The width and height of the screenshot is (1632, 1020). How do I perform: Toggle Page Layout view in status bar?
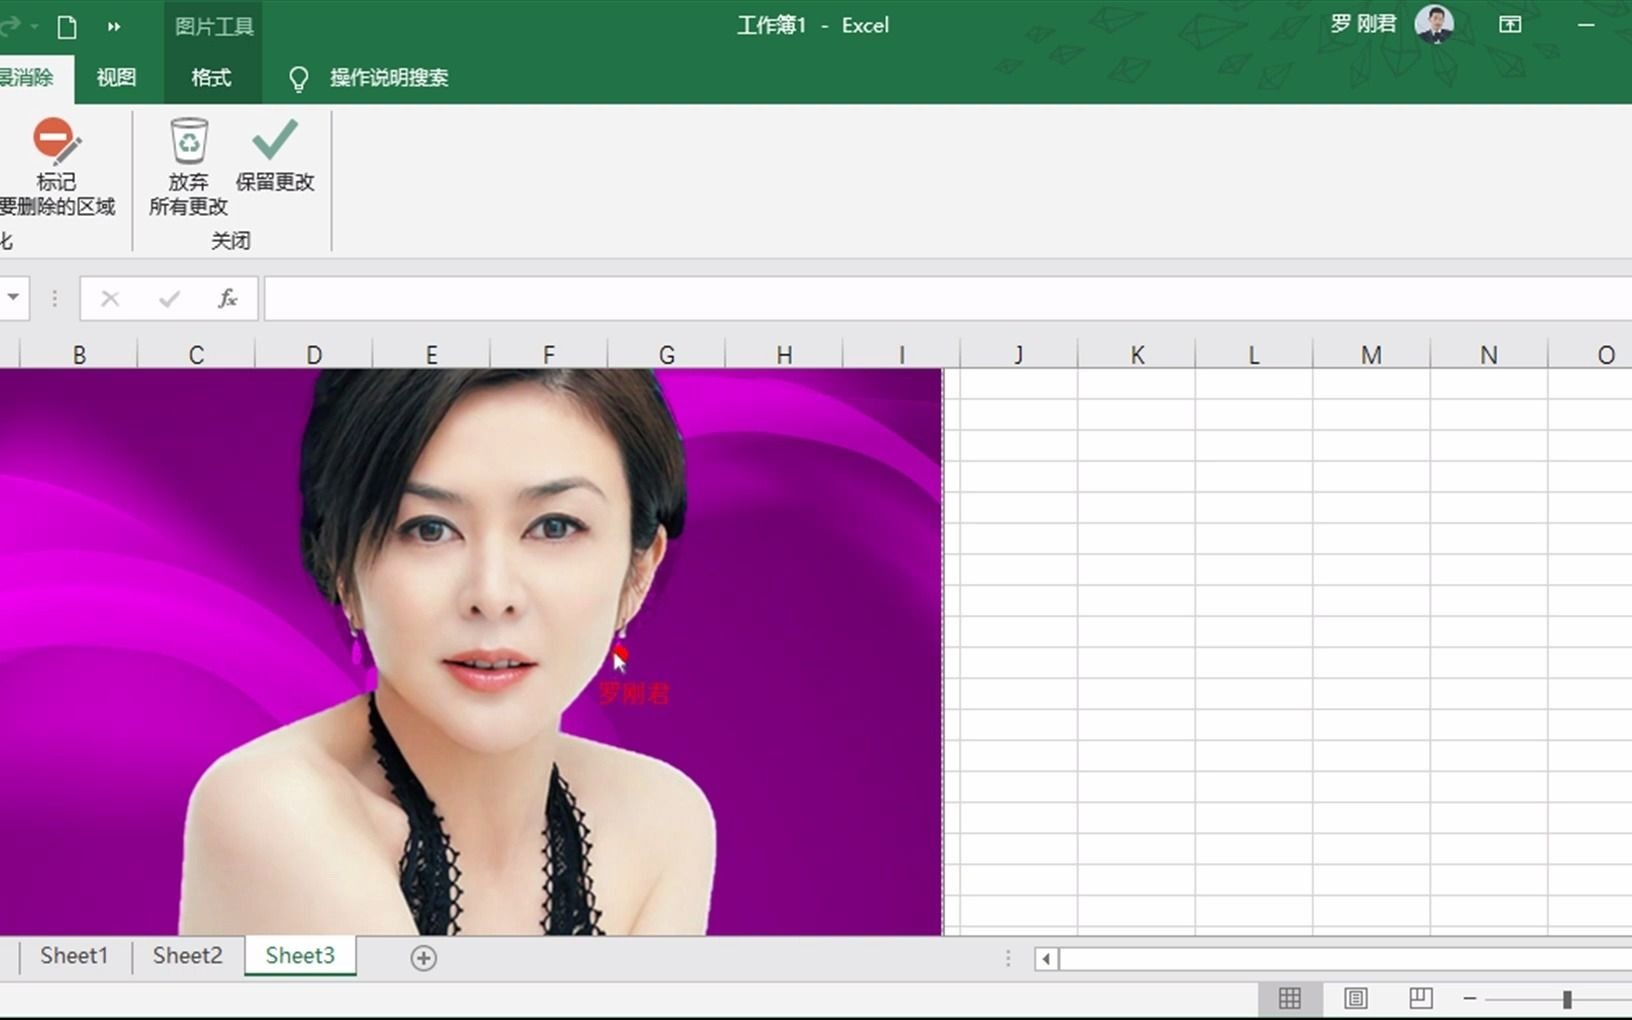coord(1355,998)
